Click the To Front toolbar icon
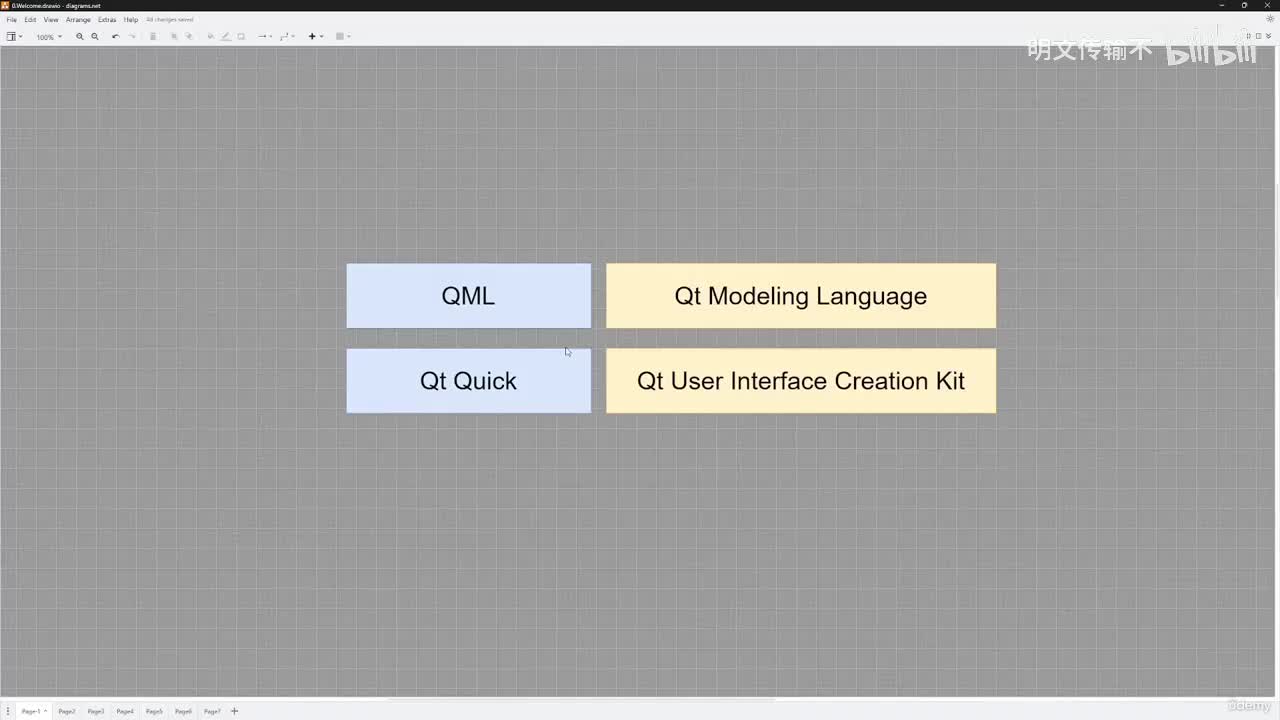The image size is (1280, 720). (174, 37)
